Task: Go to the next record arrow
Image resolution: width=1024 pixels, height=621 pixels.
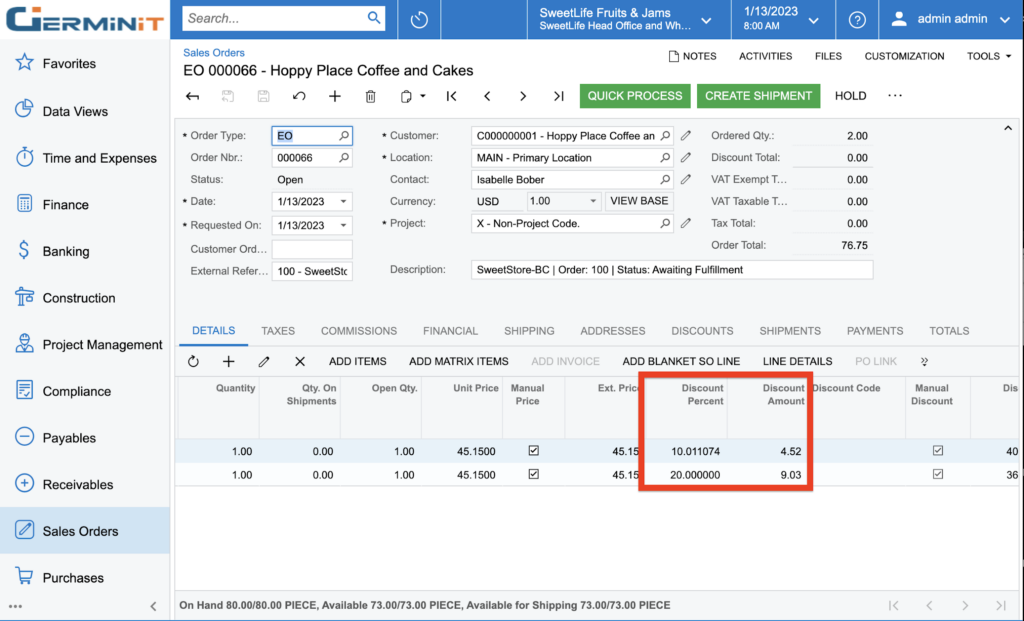Action: (523, 96)
